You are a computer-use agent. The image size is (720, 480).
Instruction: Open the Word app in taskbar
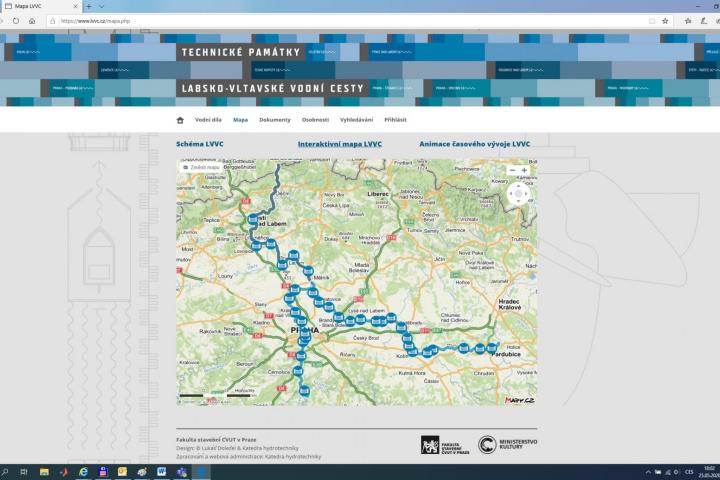tap(161, 471)
